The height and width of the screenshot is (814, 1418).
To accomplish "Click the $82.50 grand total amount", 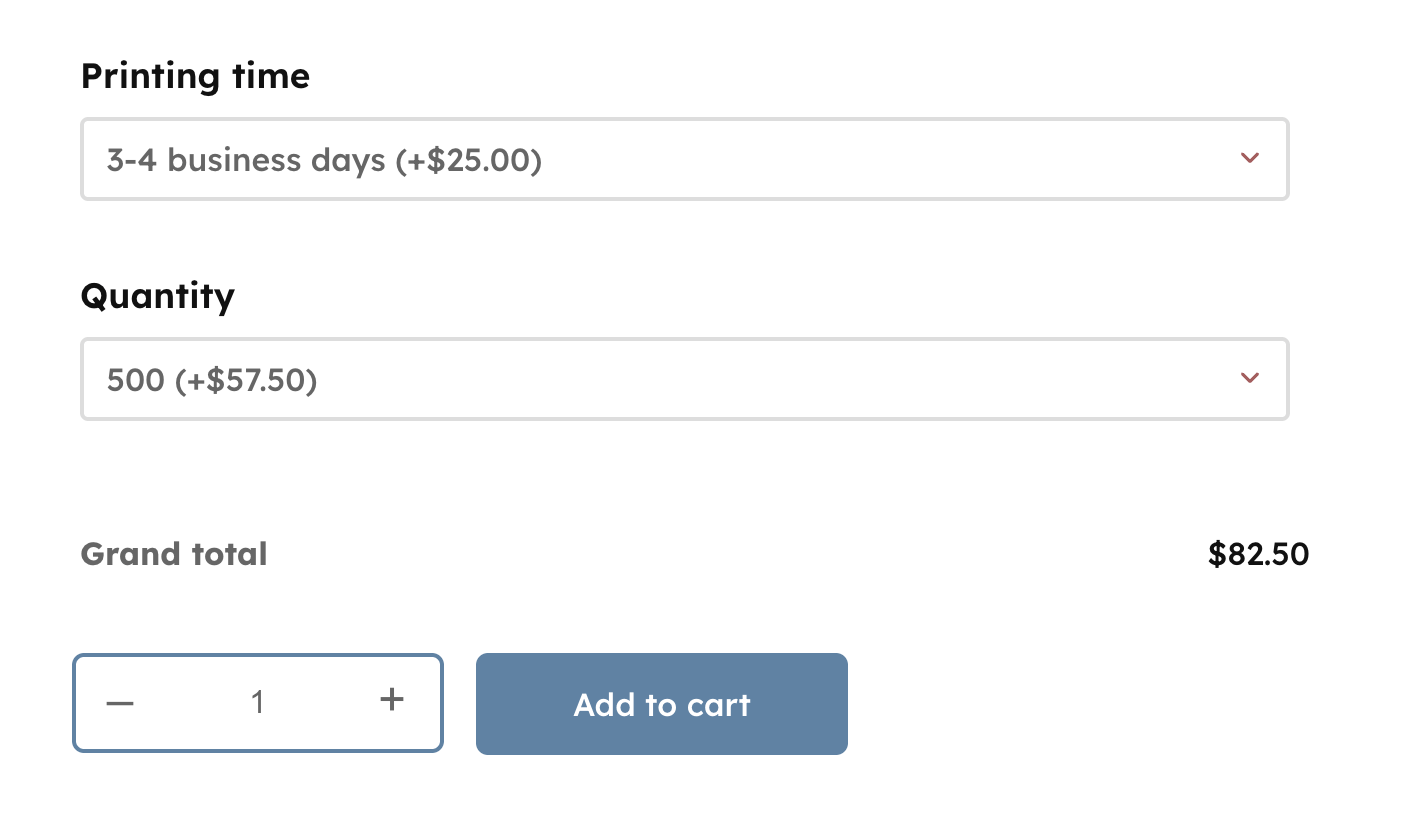I will pyautogui.click(x=1258, y=554).
